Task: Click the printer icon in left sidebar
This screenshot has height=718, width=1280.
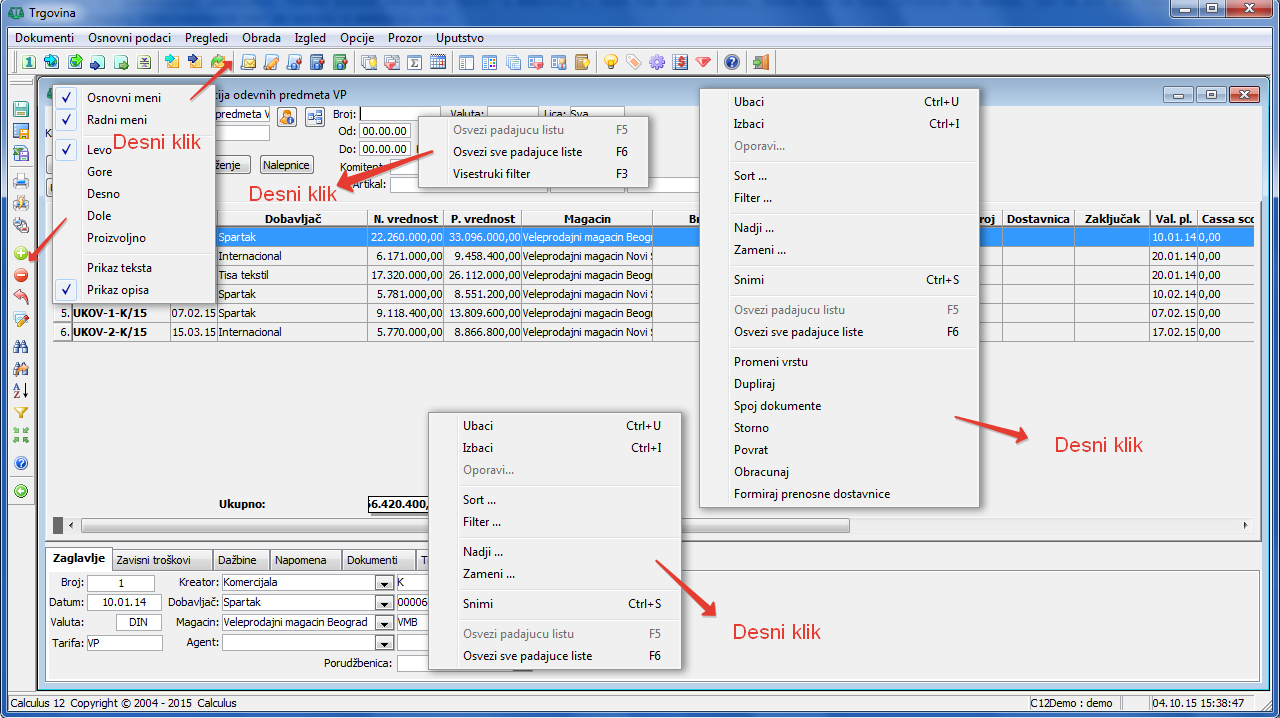Action: point(21,182)
